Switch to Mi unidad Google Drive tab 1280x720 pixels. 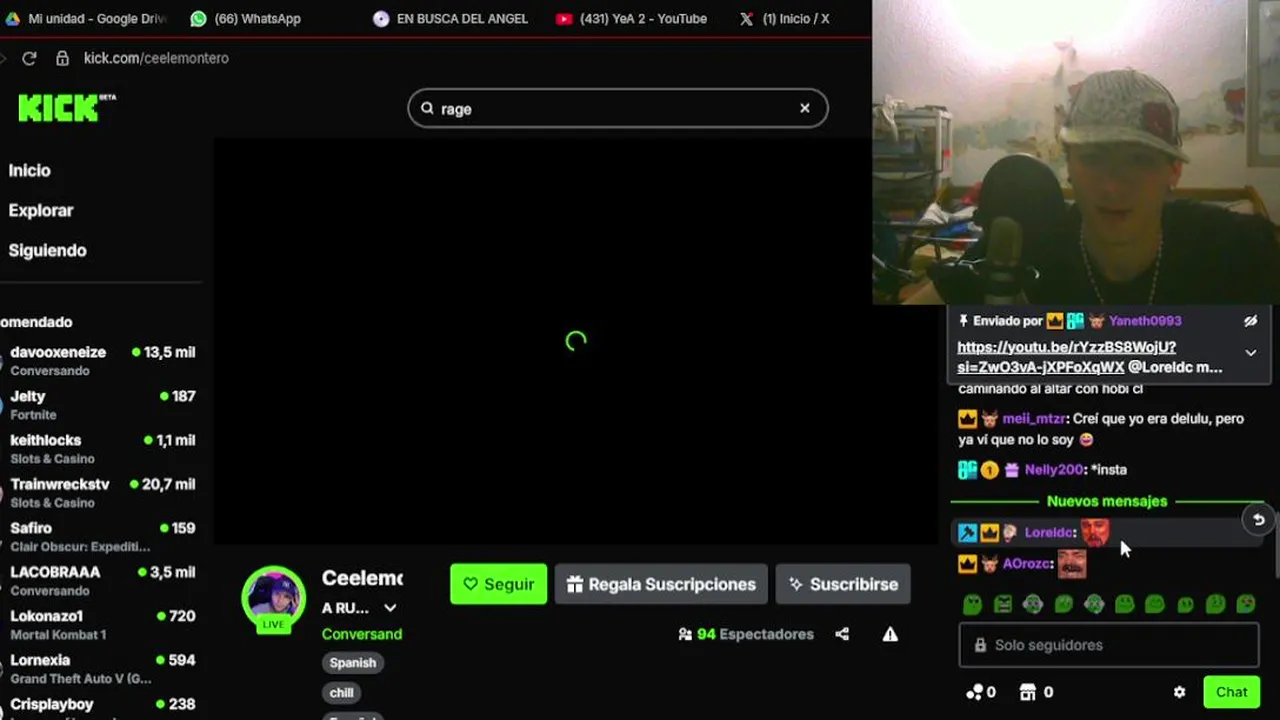click(x=86, y=18)
